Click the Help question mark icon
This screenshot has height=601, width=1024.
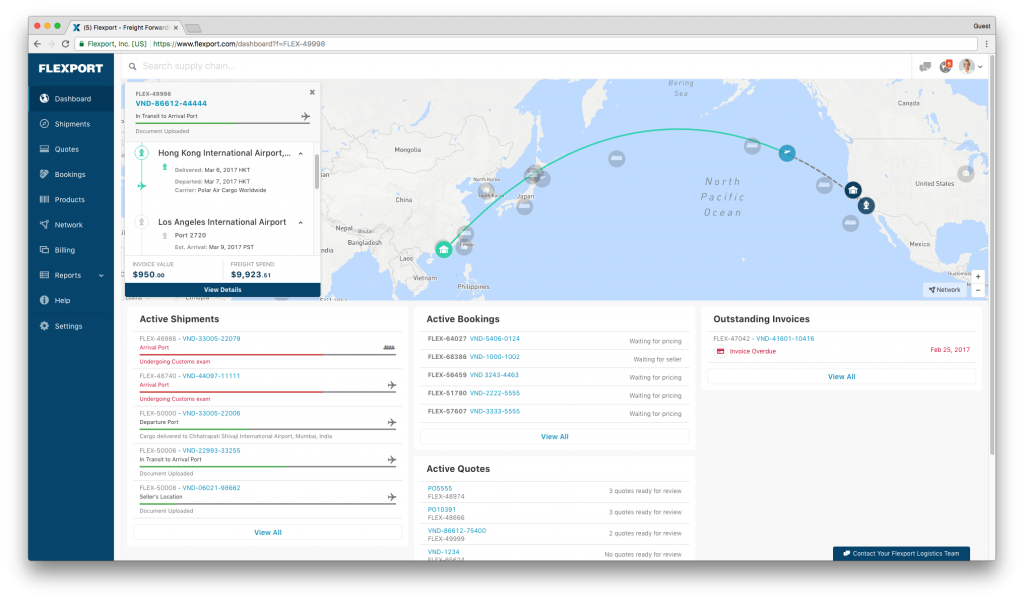44,300
